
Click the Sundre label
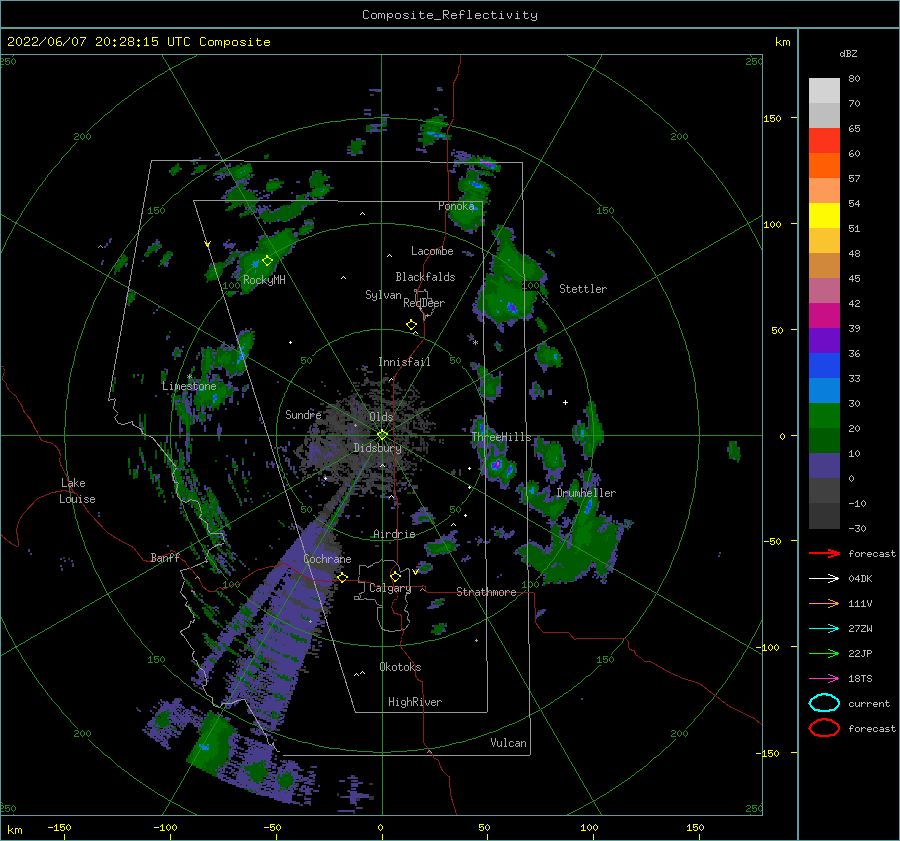(303, 414)
